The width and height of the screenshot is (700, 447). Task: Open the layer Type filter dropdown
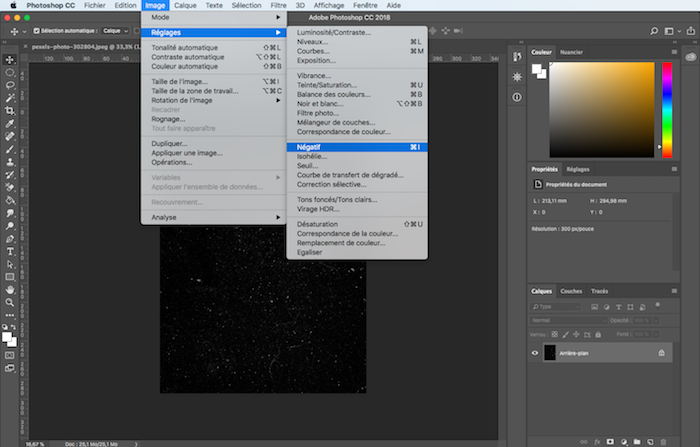tap(556, 307)
